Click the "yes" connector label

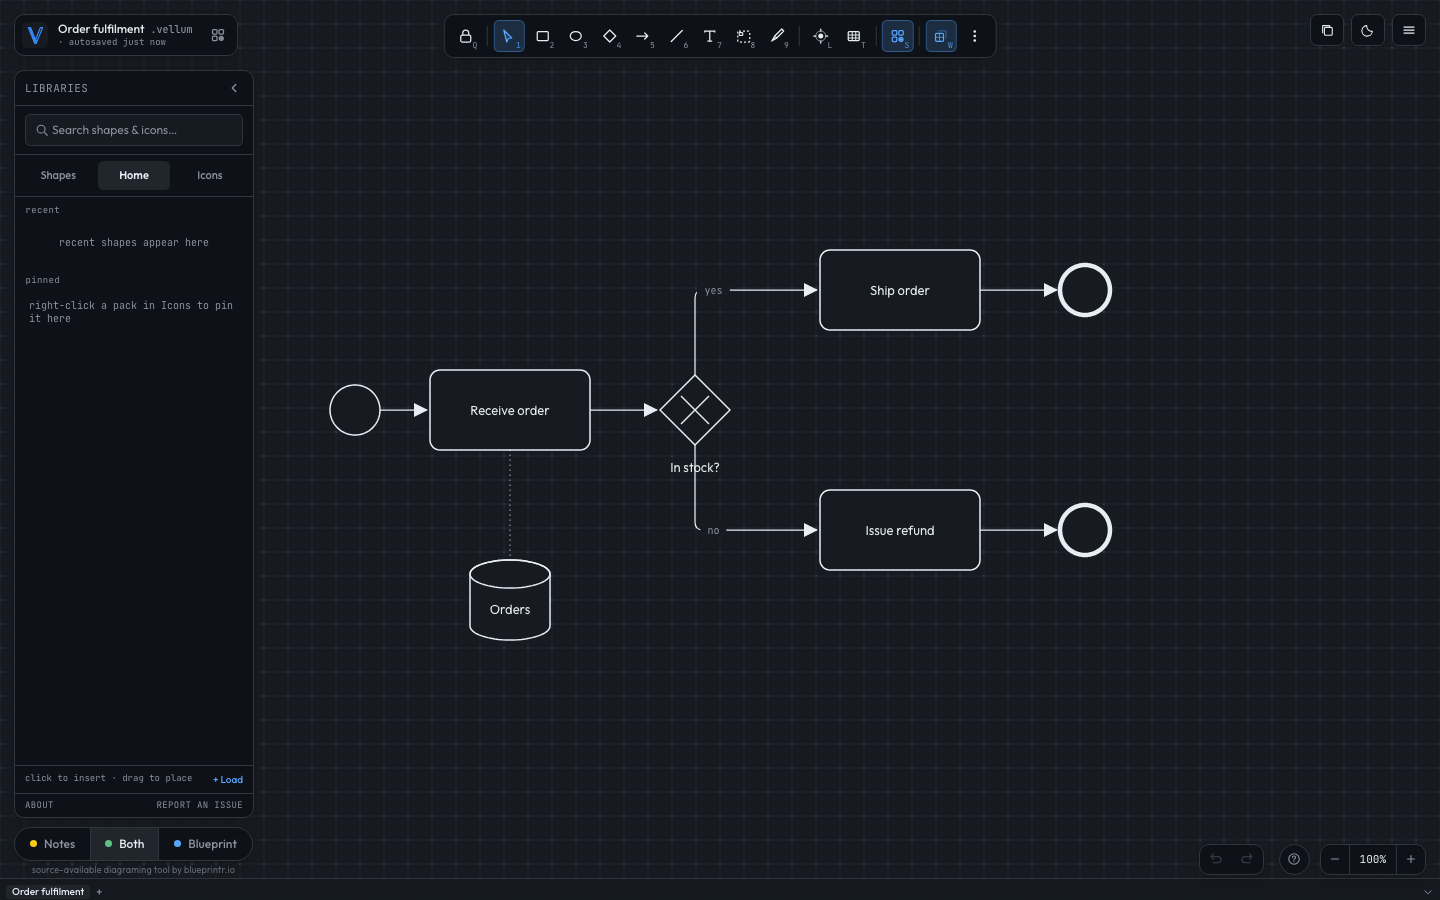coord(713,291)
